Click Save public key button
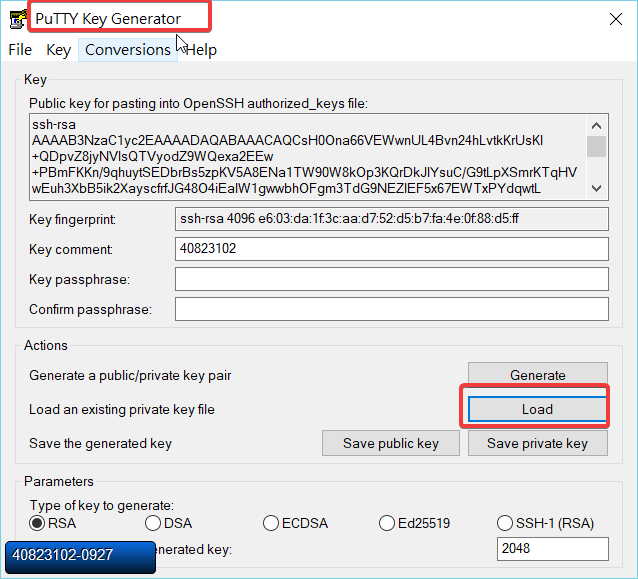 pos(391,443)
